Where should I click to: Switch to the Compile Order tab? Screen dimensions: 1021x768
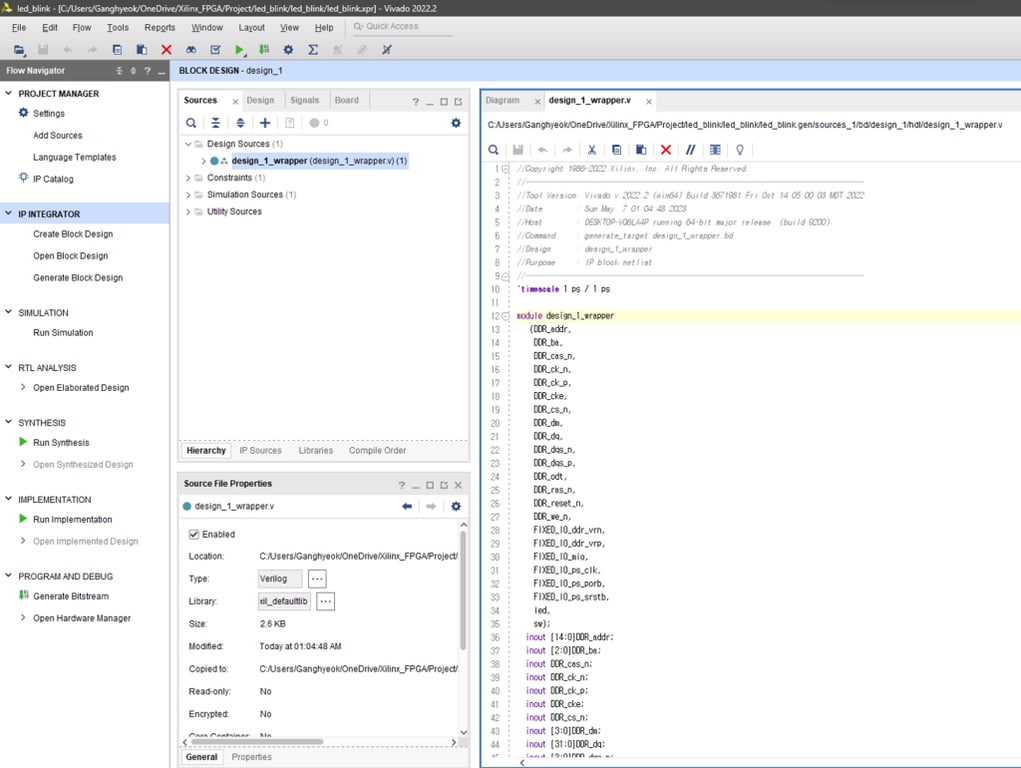377,451
